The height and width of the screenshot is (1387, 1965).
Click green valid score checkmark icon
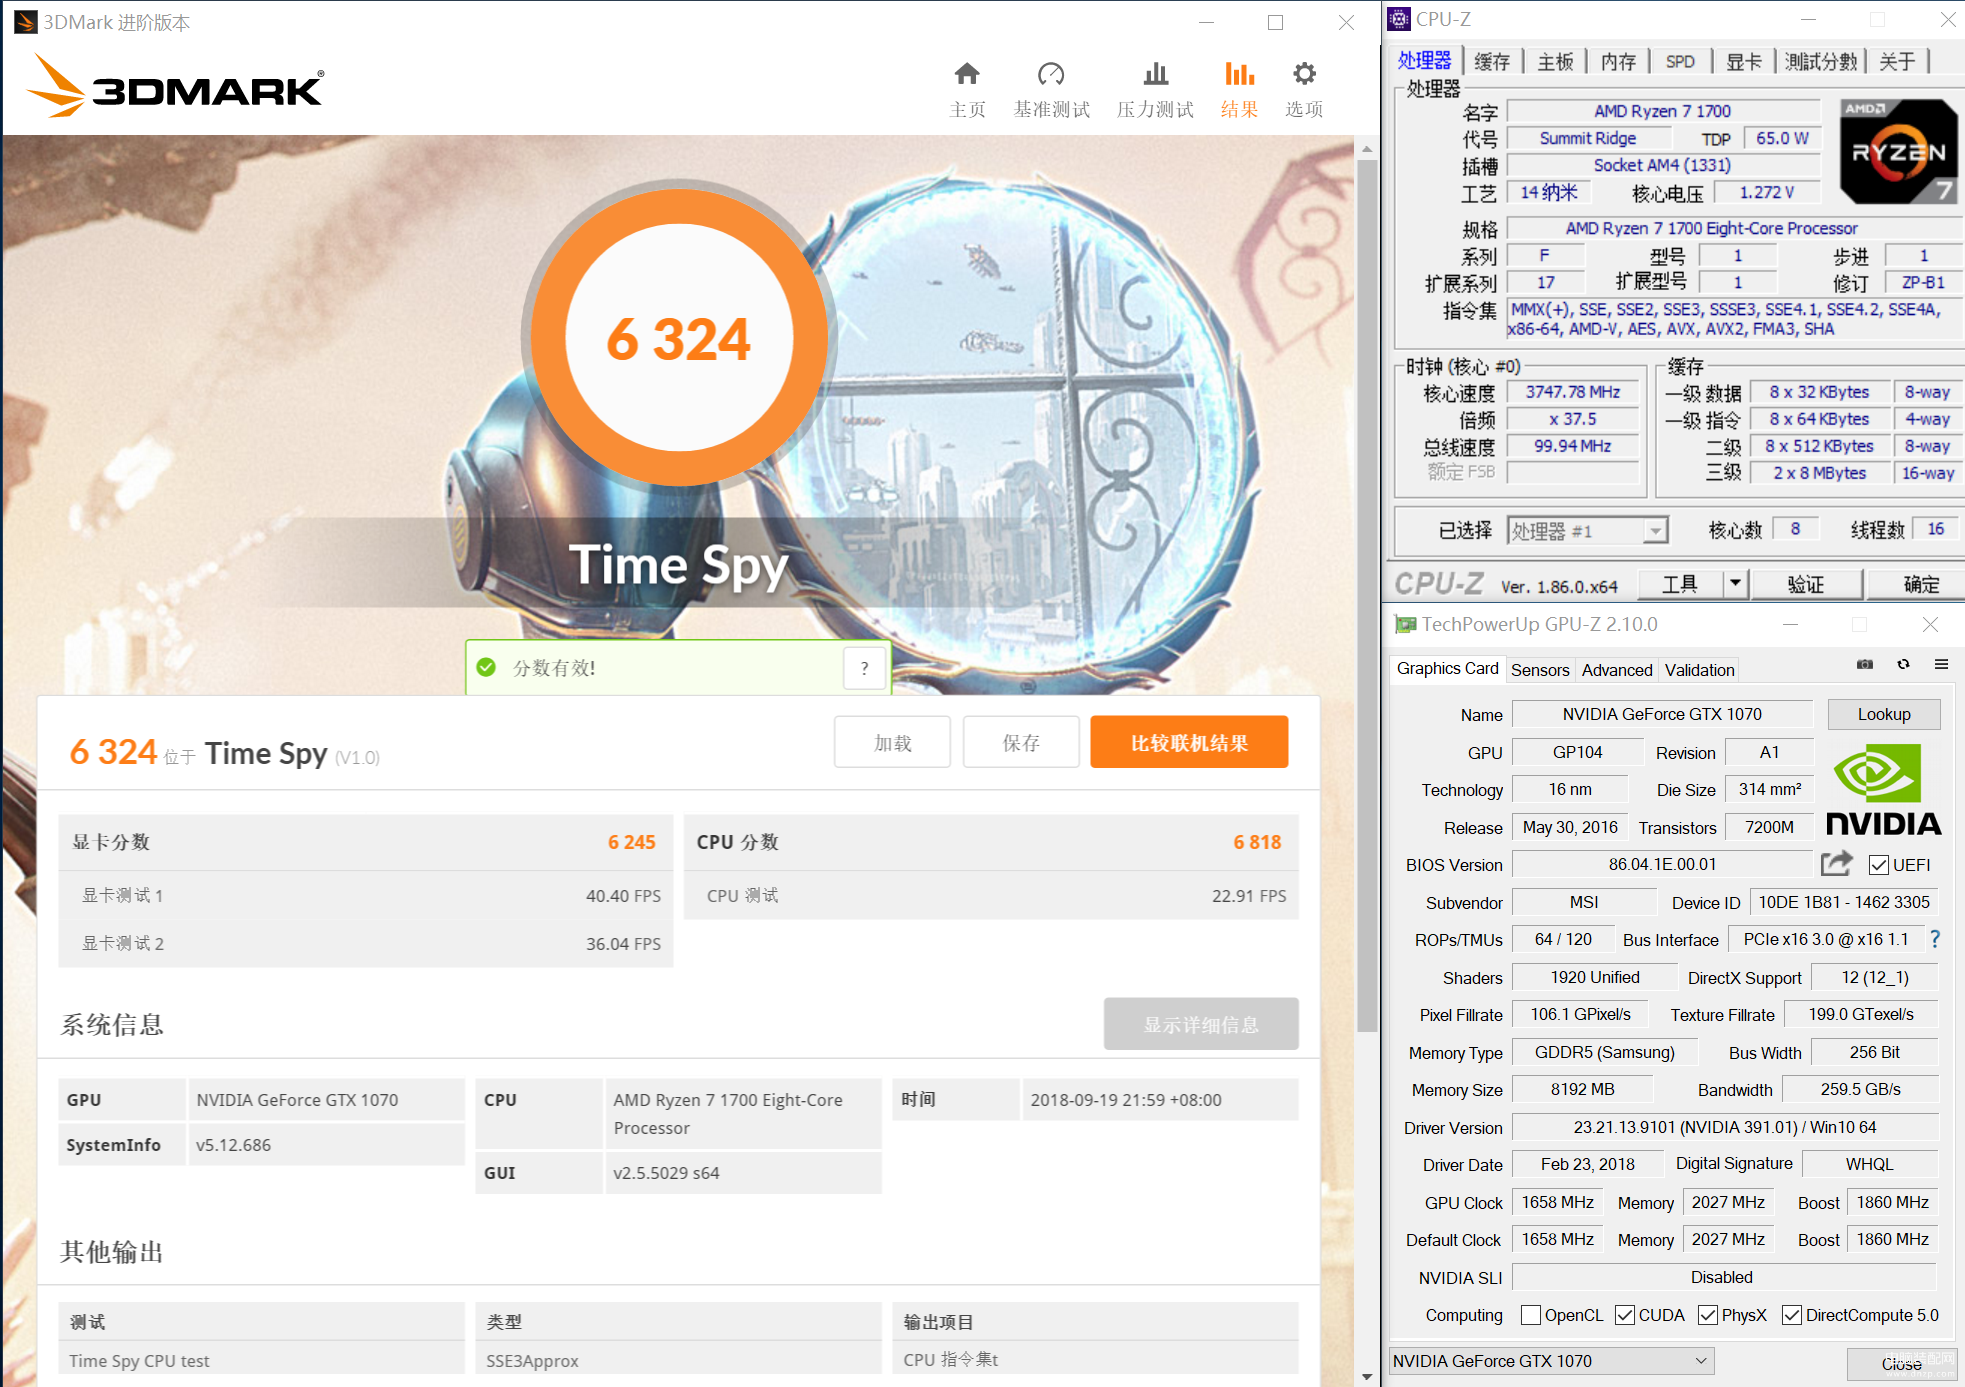pos(487,667)
